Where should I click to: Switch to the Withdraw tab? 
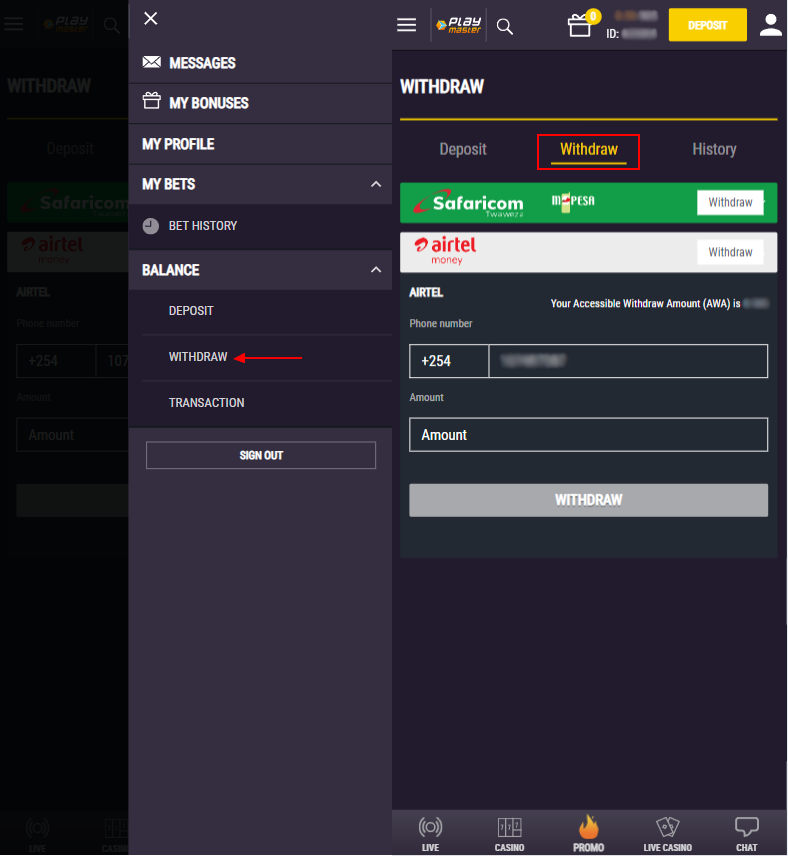pos(589,150)
